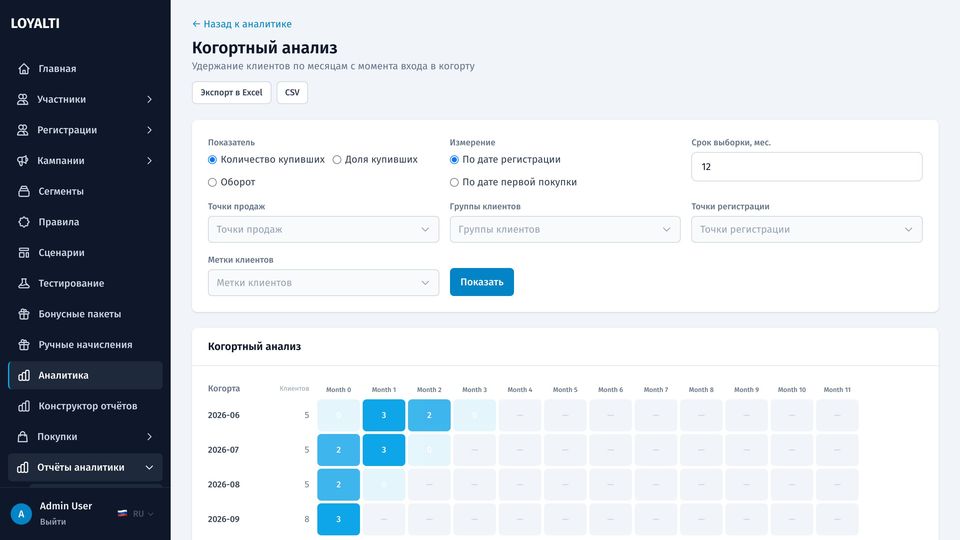Click the Участники people icon
This screenshot has height=540, width=960.
click(x=23, y=99)
